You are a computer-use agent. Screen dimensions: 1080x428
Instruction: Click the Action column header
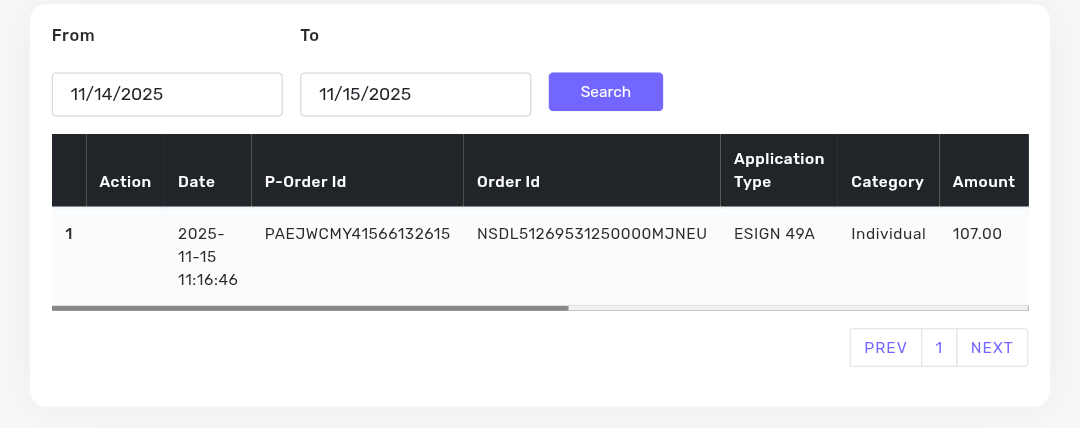(x=125, y=182)
